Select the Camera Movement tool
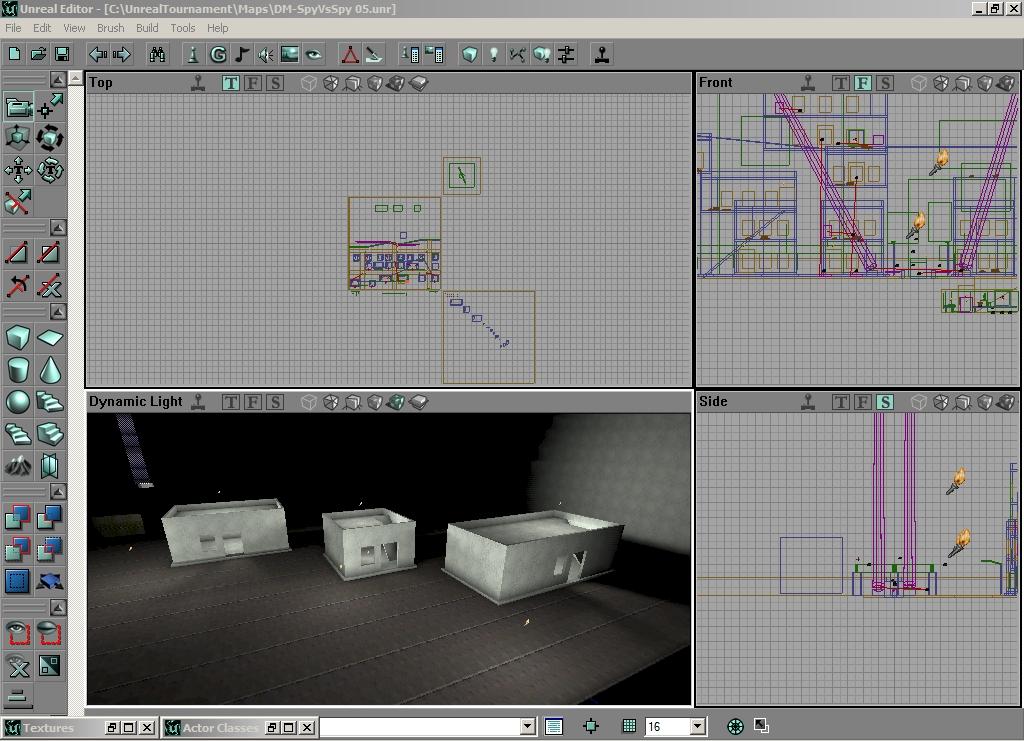The width and height of the screenshot is (1024, 741). pos(18,107)
